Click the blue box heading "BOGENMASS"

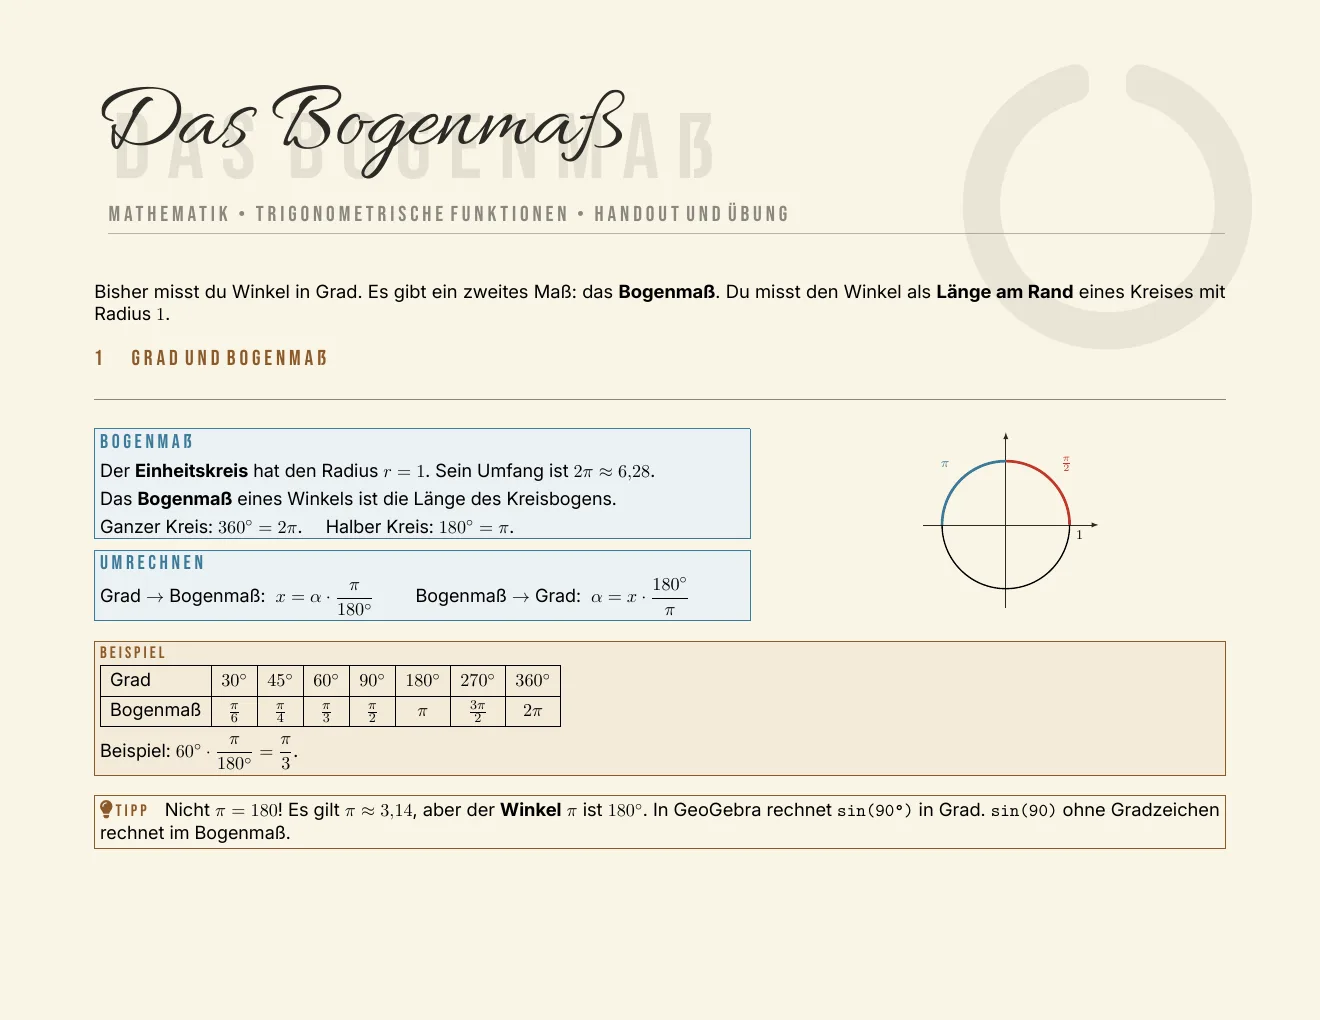(x=146, y=442)
